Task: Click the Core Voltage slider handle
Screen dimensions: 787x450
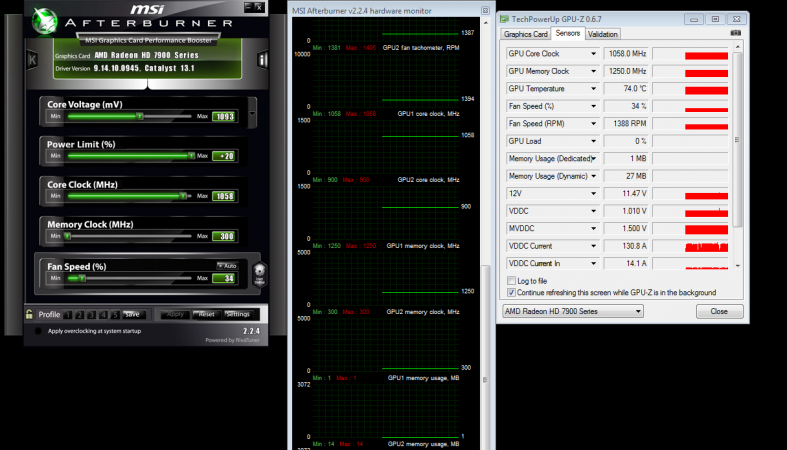Action: [140, 116]
